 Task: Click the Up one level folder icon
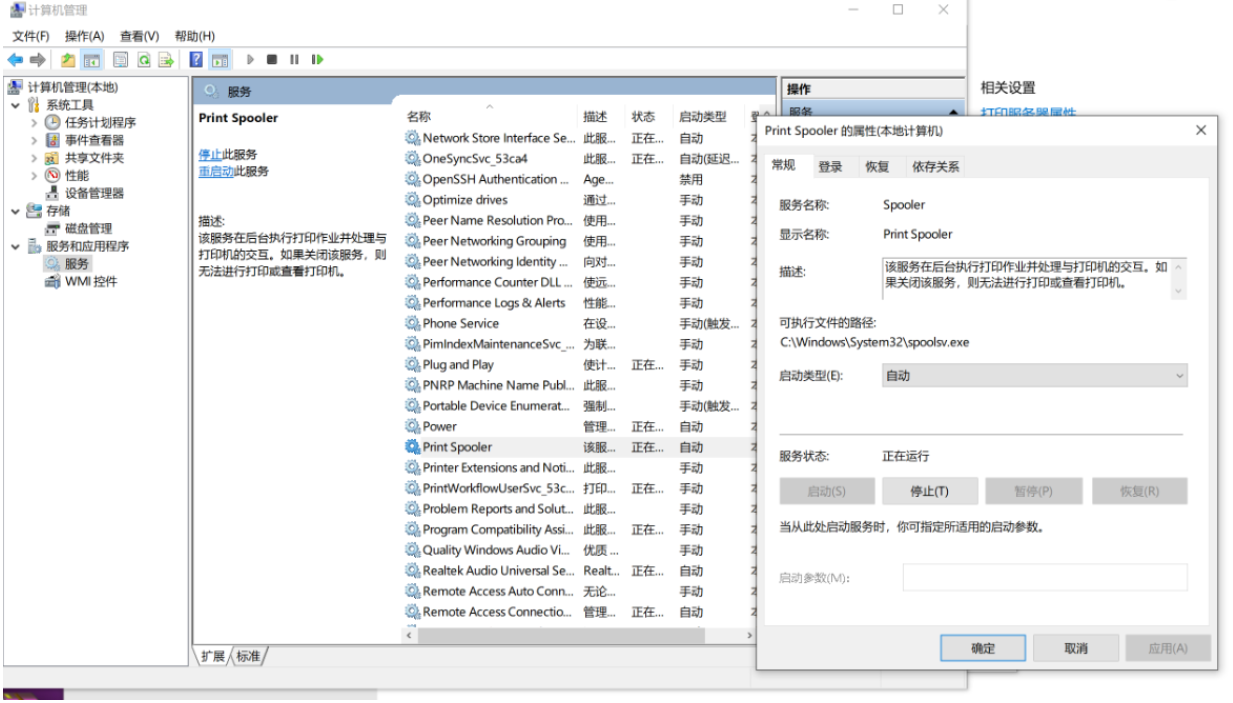pos(68,60)
